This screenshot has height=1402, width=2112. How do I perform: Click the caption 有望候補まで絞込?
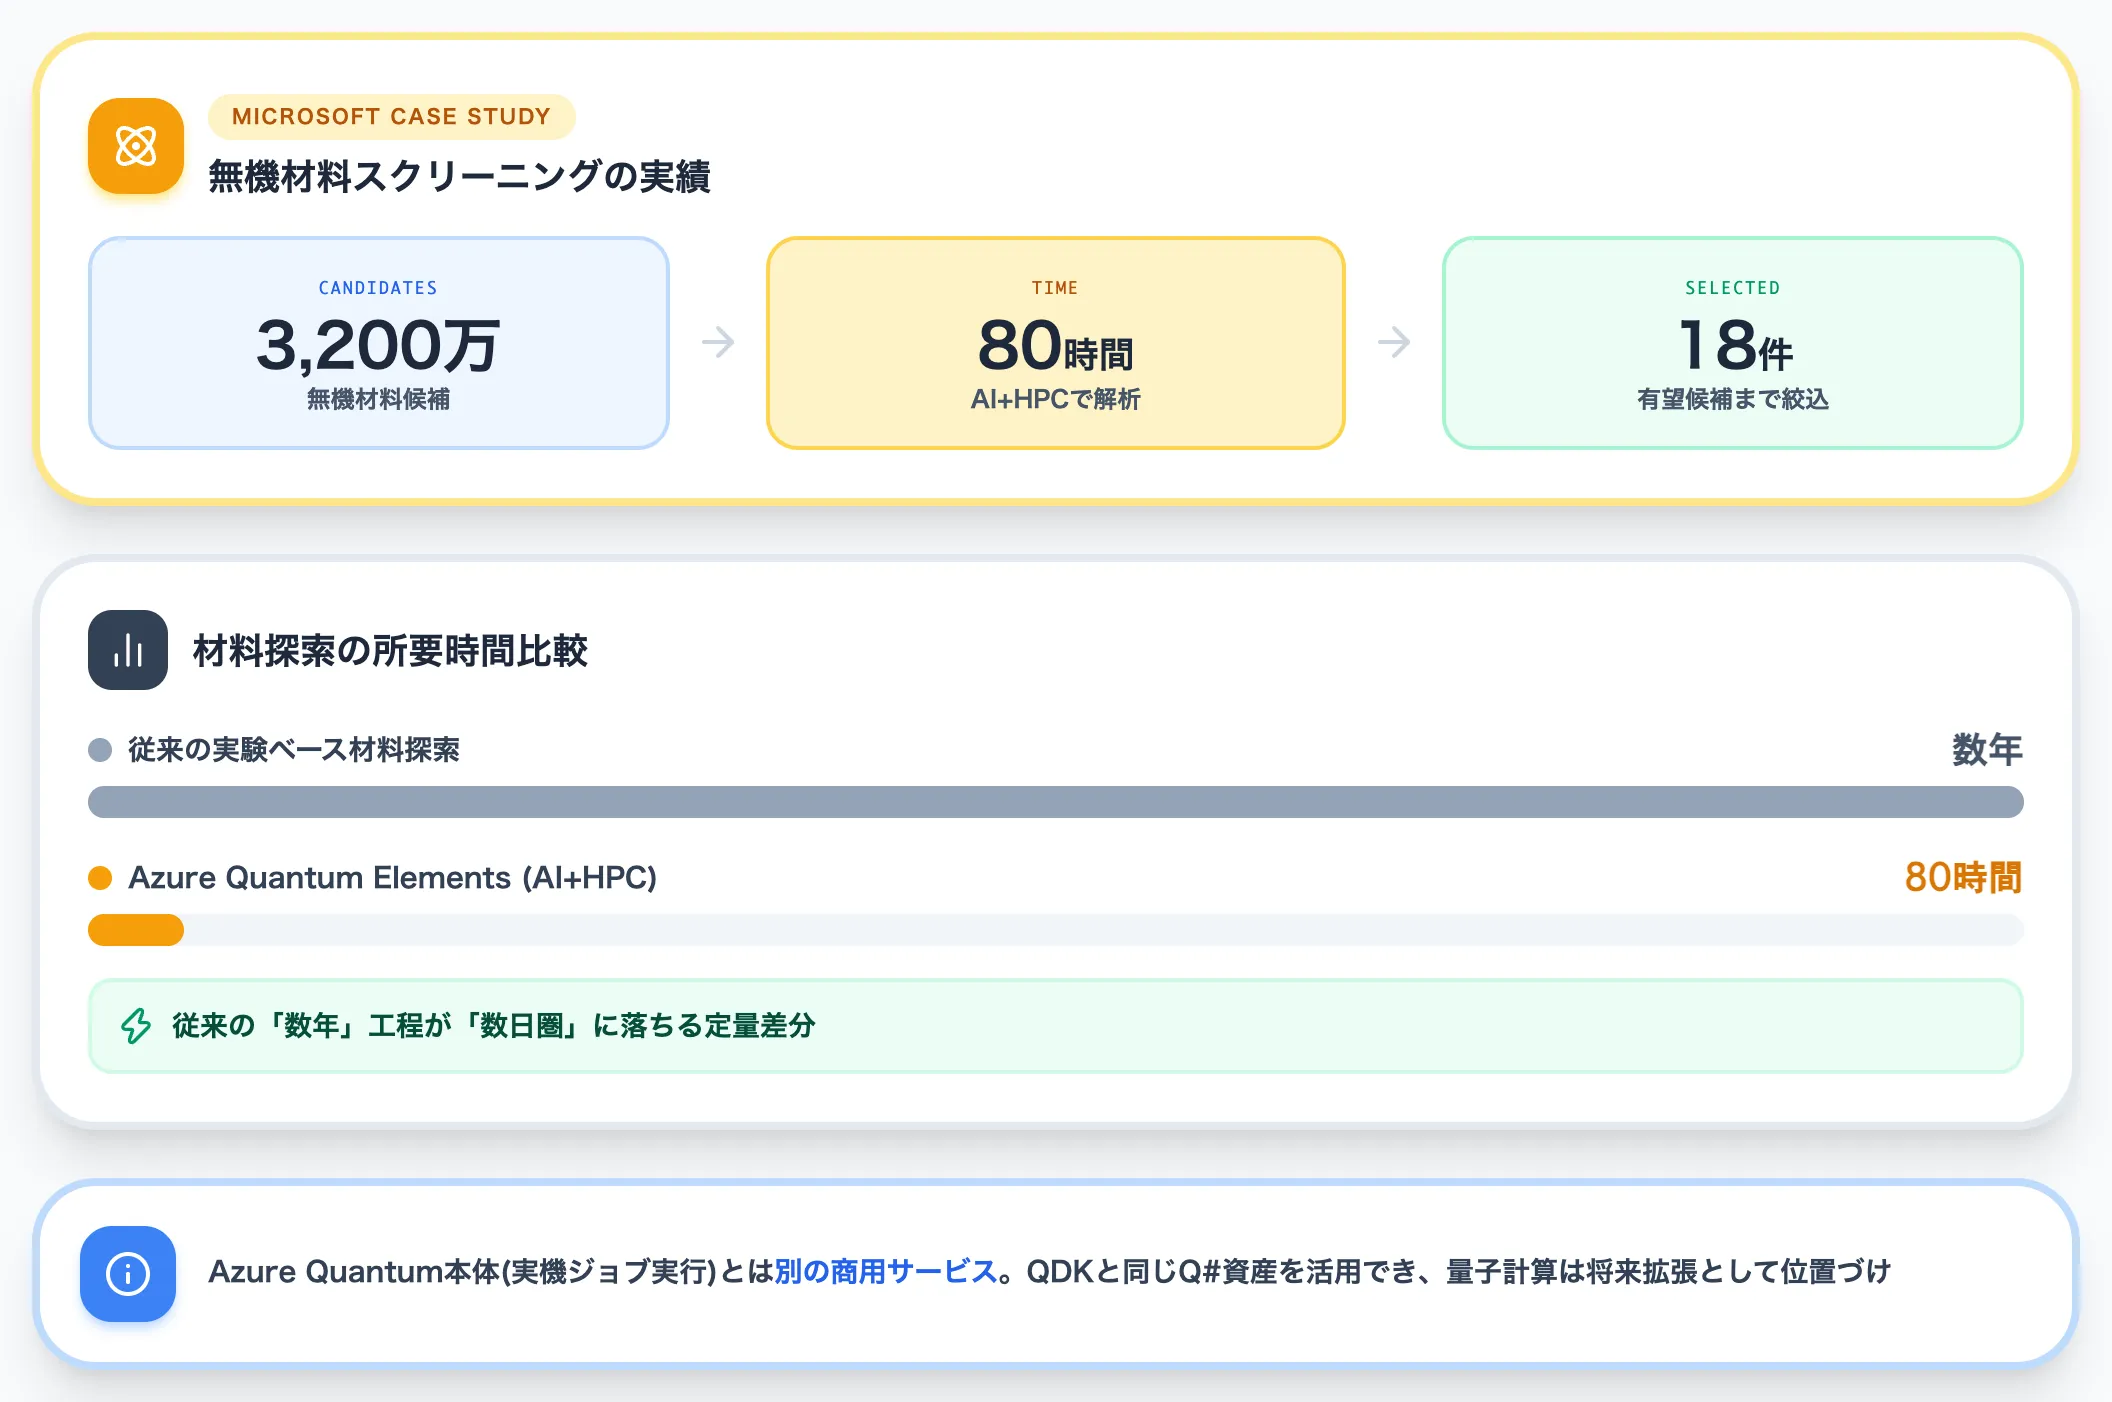pyautogui.click(x=1733, y=399)
